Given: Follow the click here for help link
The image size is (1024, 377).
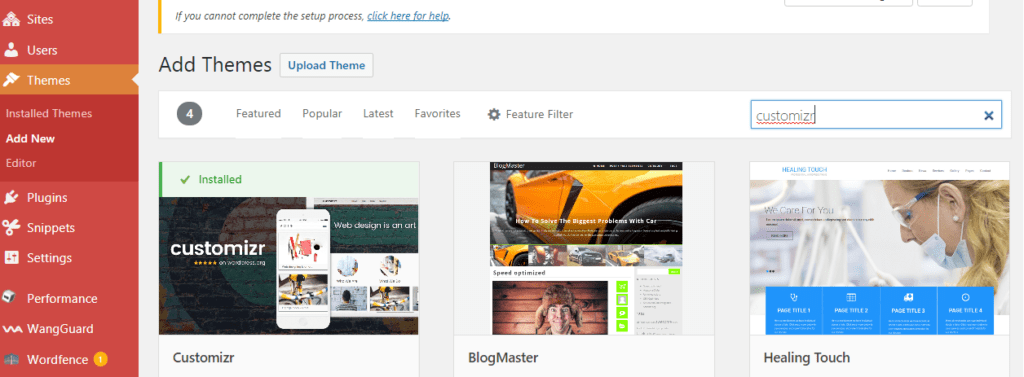Looking at the screenshot, I should pyautogui.click(x=408, y=15).
